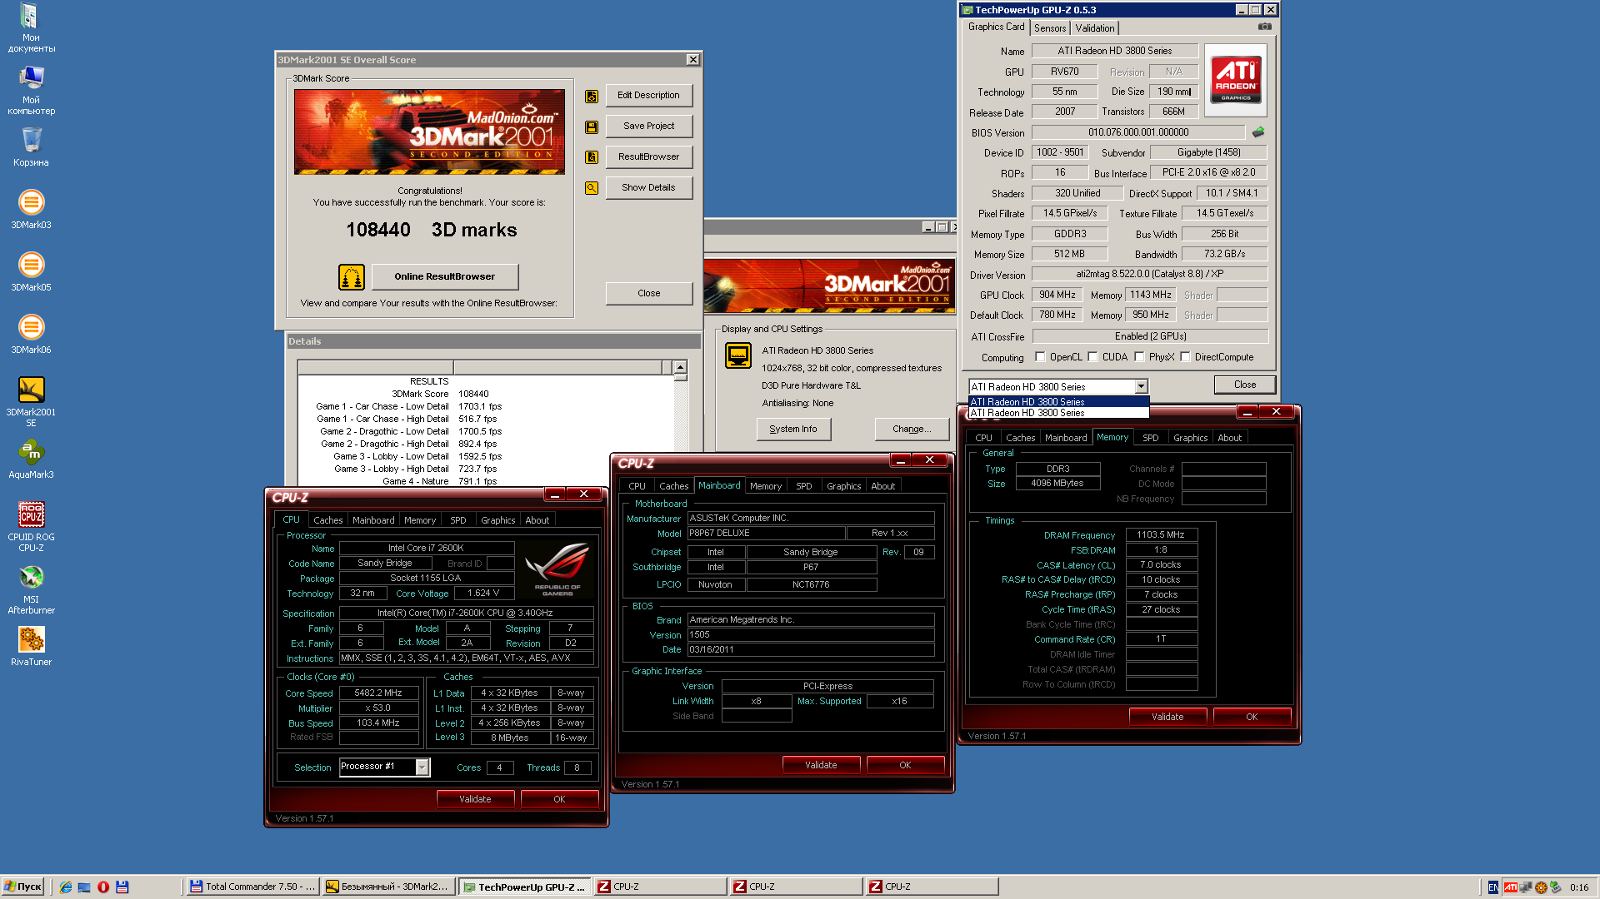The width and height of the screenshot is (1600, 899).
Task: Click Validate in the CPU-Z motherboard window
Action: (821, 765)
